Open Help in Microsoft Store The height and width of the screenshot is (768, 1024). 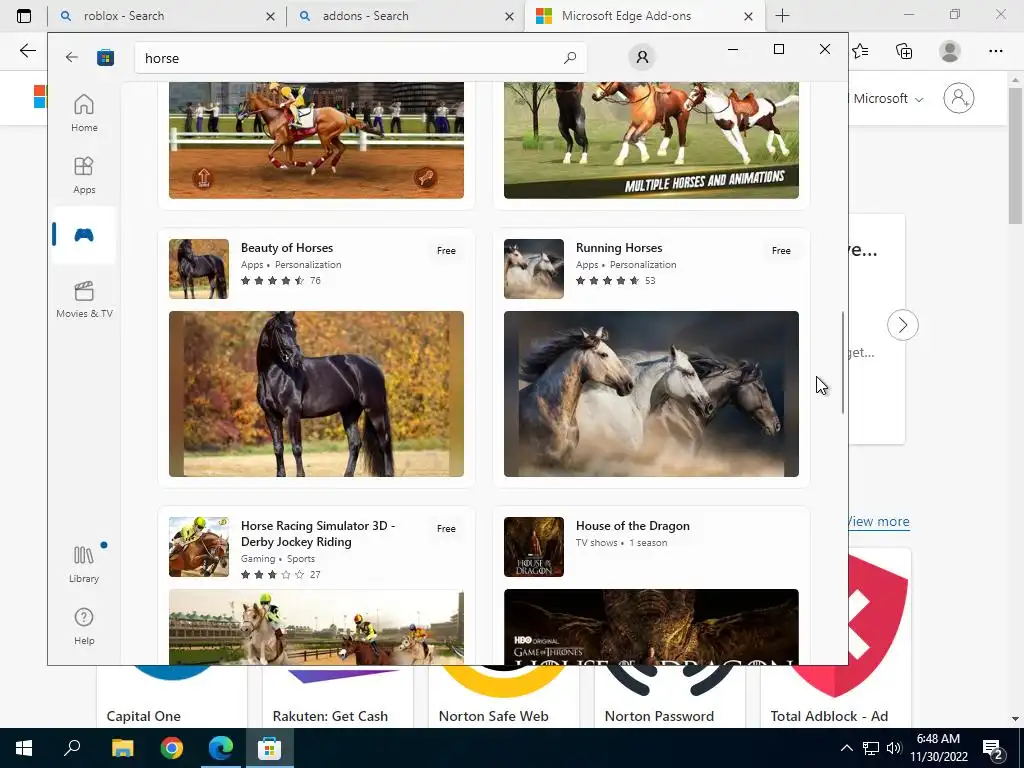coord(84,626)
